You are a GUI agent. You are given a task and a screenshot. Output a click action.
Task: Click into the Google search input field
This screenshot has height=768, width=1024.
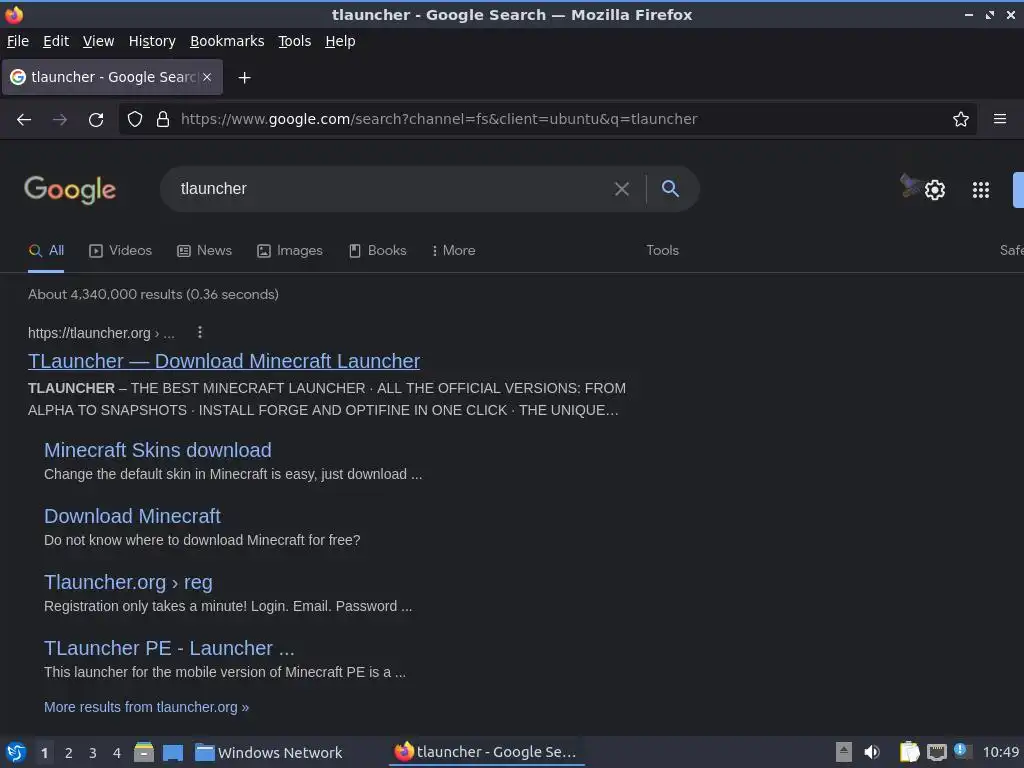click(x=392, y=189)
